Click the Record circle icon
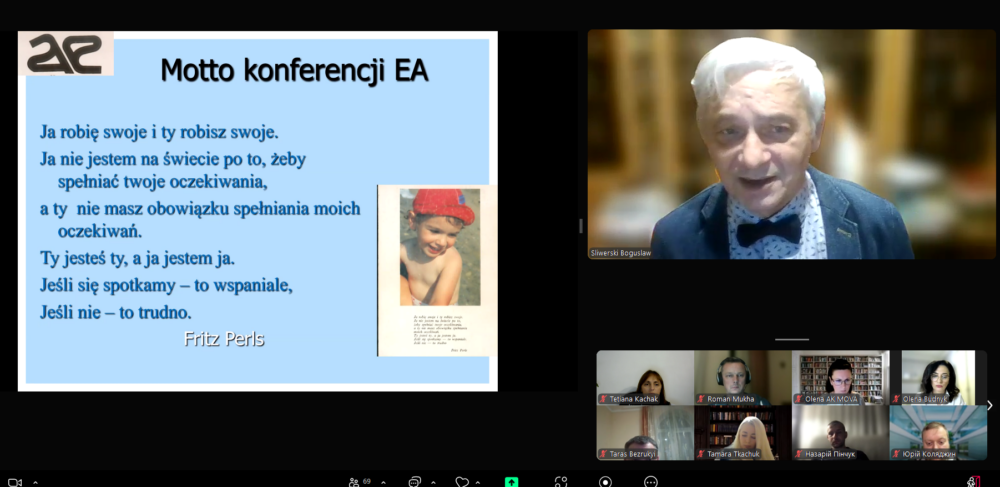This screenshot has height=487, width=1000. [x=605, y=481]
